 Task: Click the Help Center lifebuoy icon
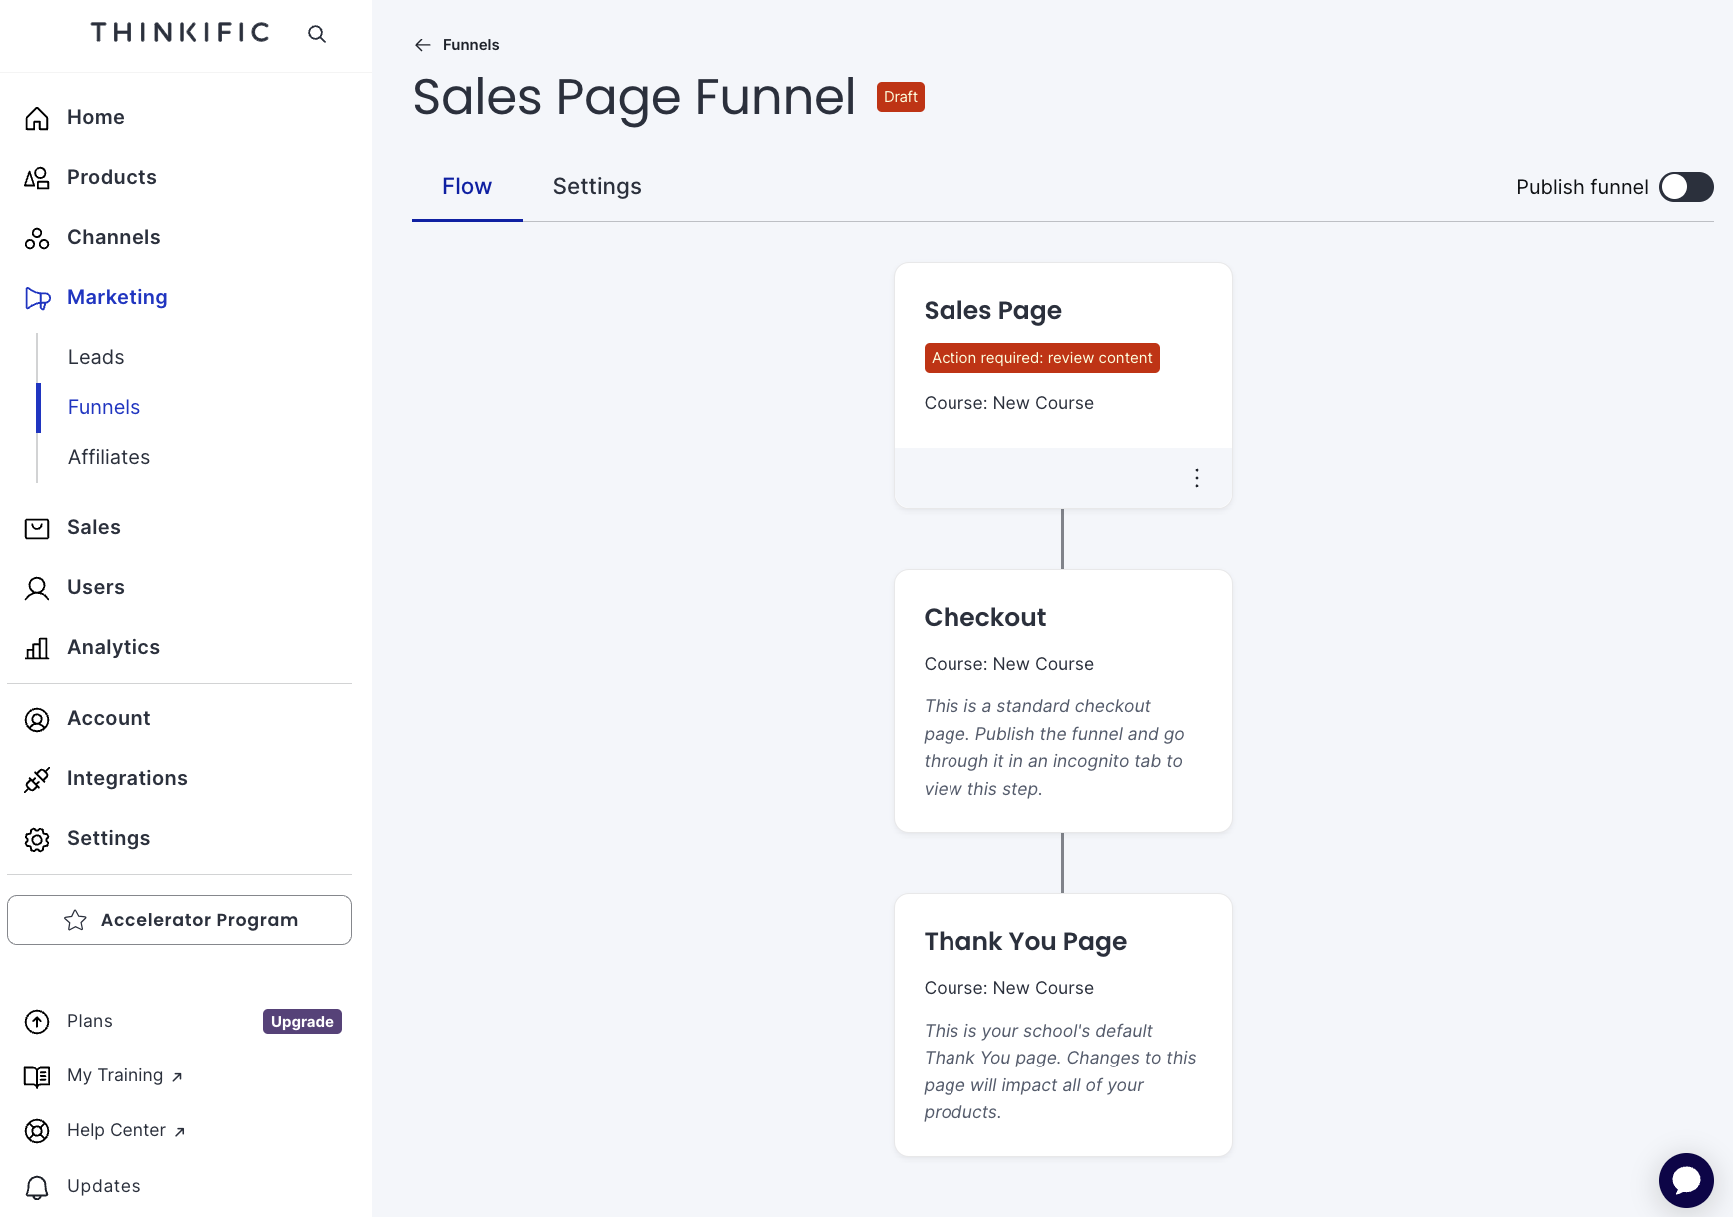[x=37, y=1131]
